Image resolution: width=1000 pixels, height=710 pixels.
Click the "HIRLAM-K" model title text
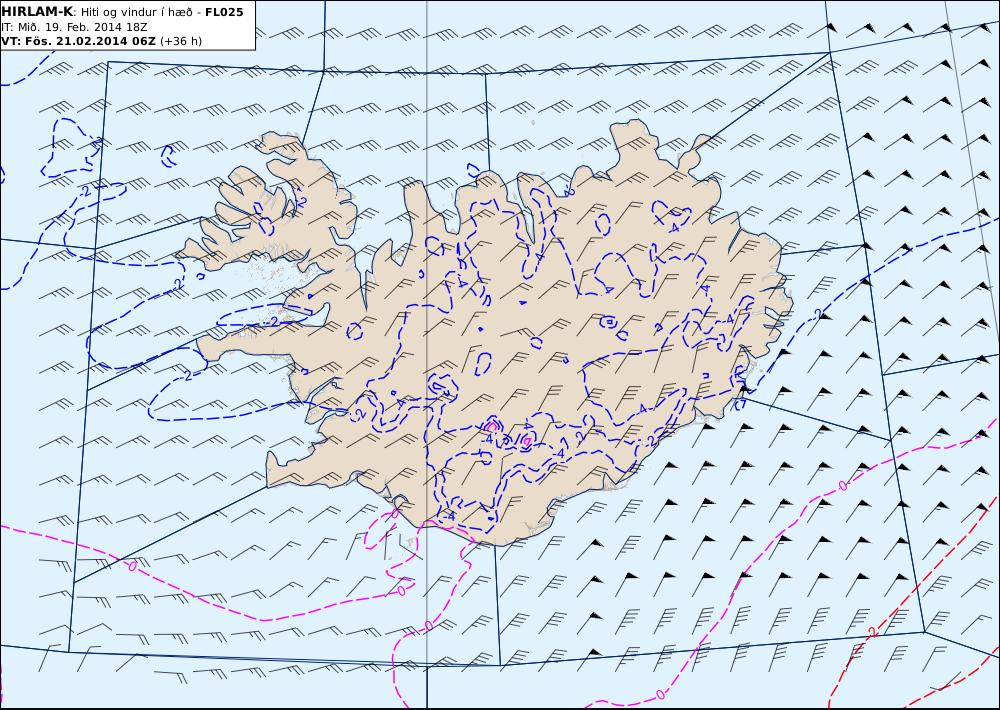click(x=37, y=12)
